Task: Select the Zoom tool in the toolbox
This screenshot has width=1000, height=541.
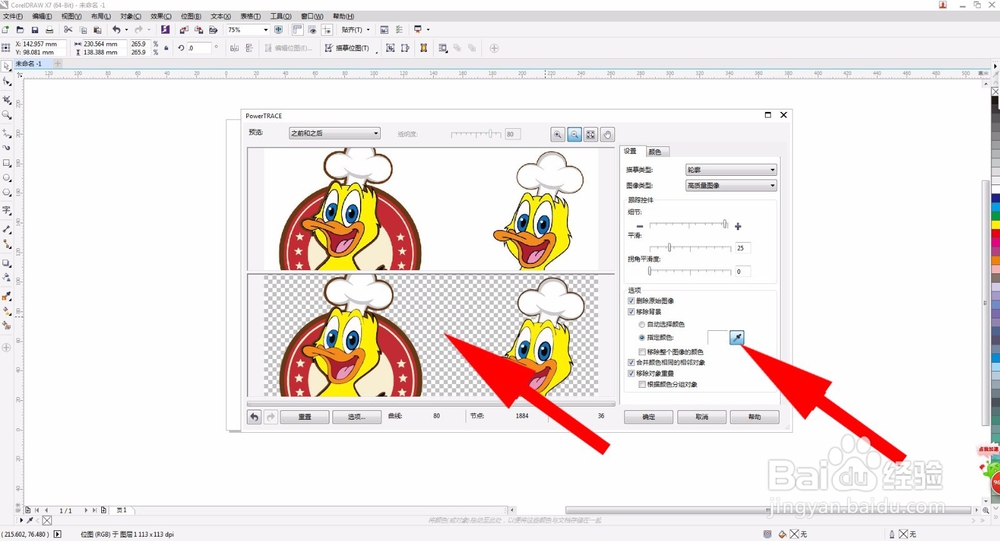Action: [x=6, y=115]
